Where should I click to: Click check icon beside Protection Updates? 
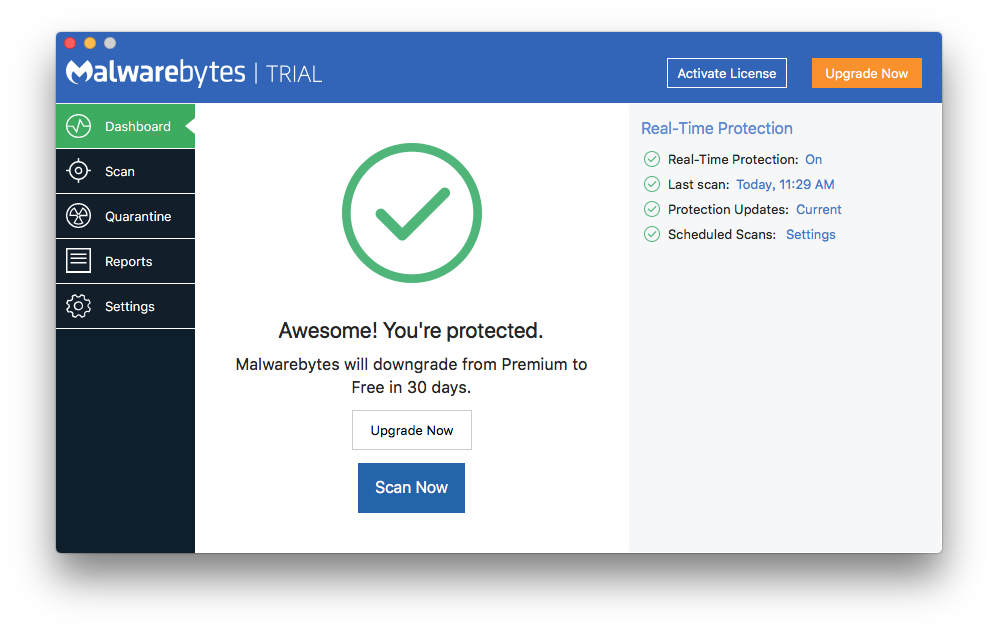click(652, 209)
